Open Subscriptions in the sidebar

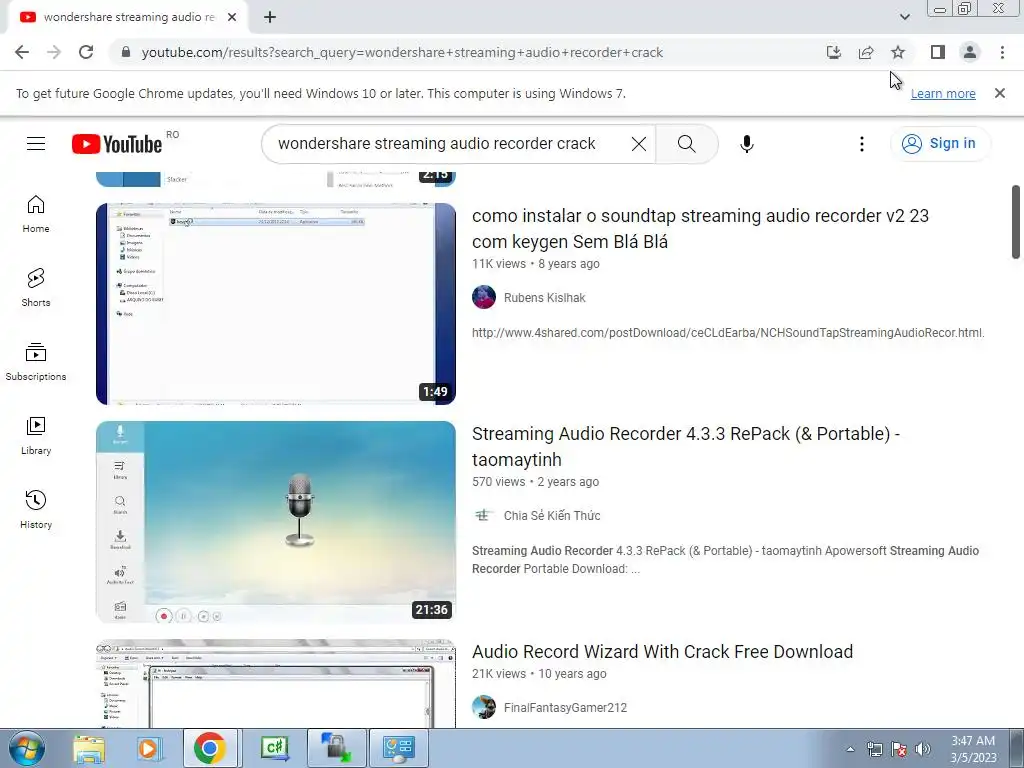[36, 361]
